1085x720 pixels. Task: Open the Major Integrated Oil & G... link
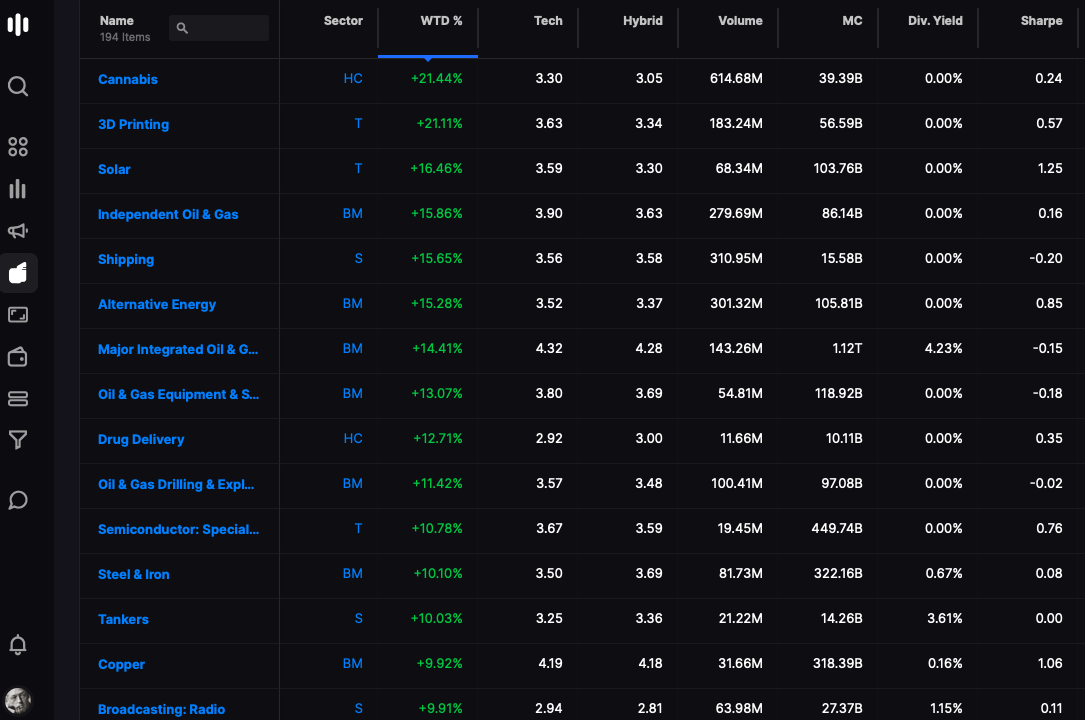pos(178,349)
